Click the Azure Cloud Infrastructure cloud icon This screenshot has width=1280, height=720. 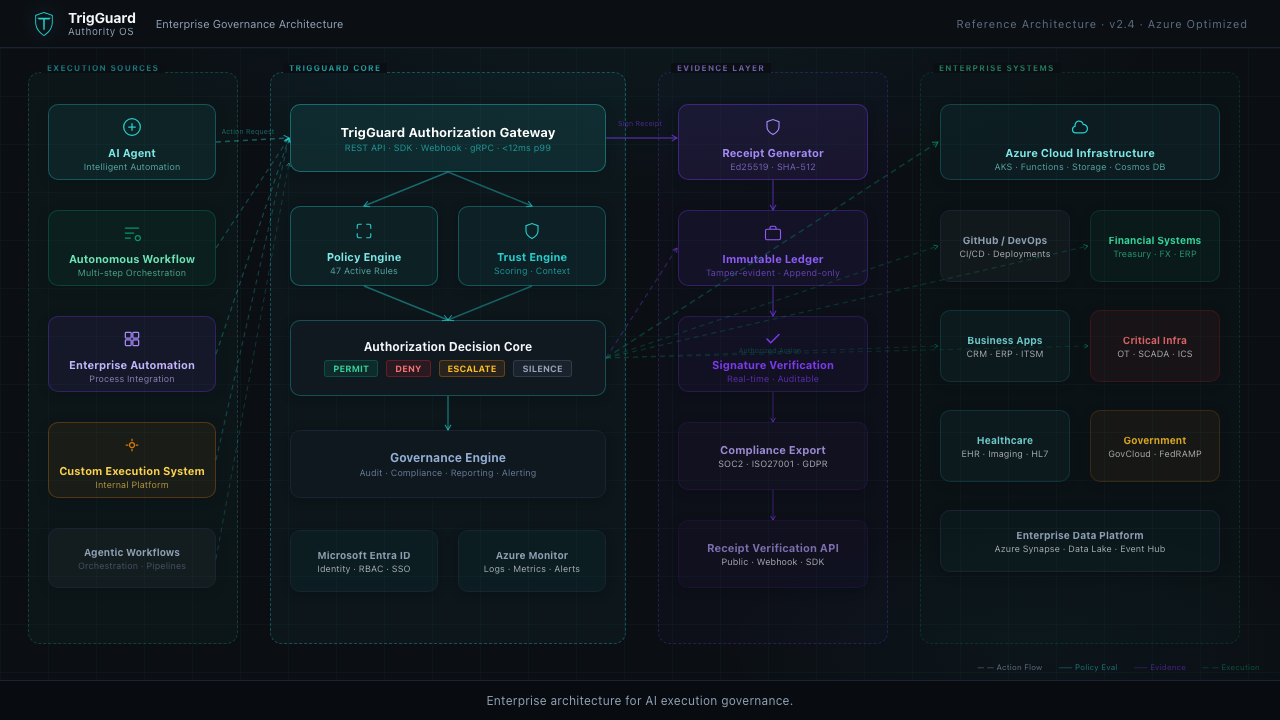coord(1080,127)
